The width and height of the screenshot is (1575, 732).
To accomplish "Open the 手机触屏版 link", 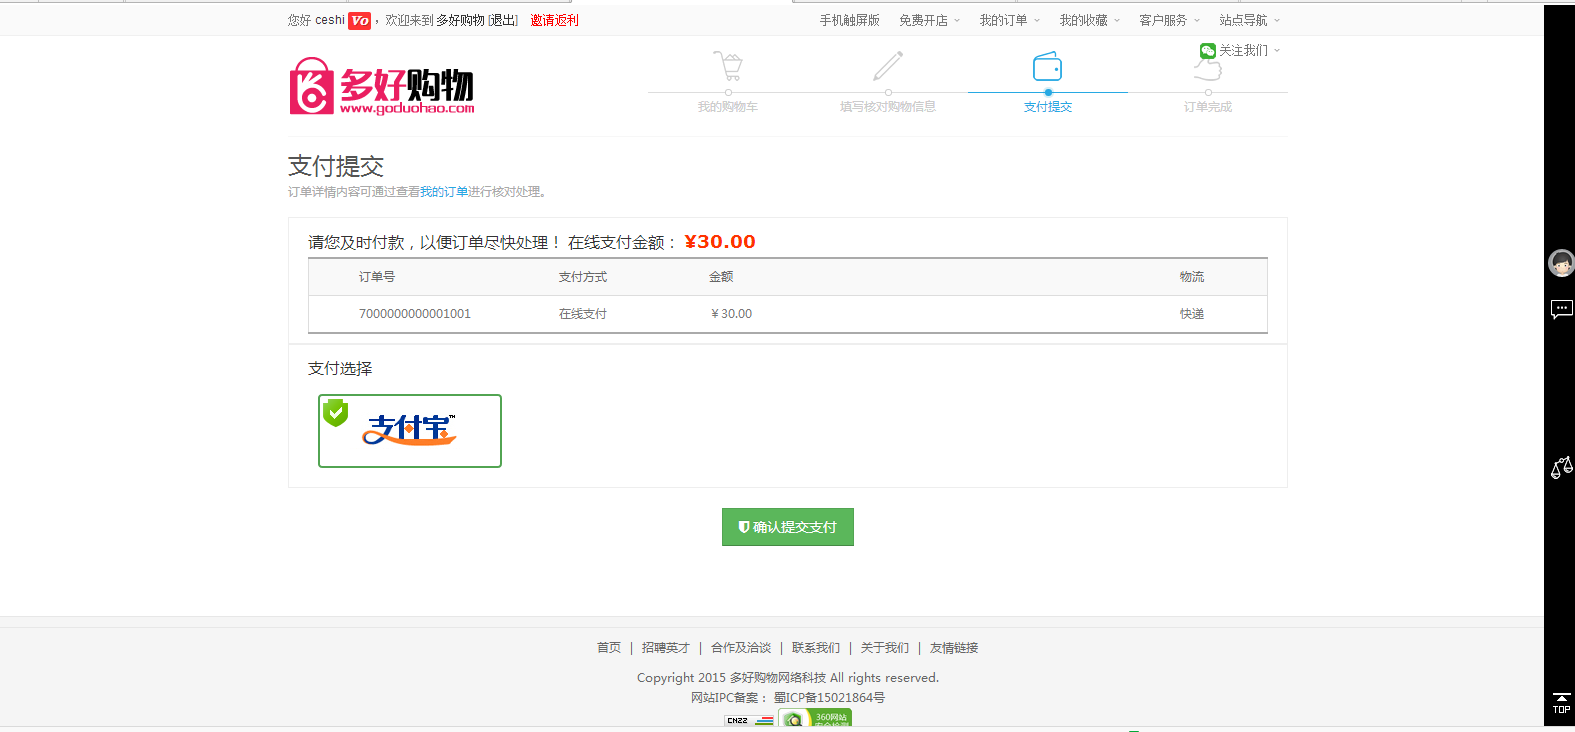I will pyautogui.click(x=850, y=20).
